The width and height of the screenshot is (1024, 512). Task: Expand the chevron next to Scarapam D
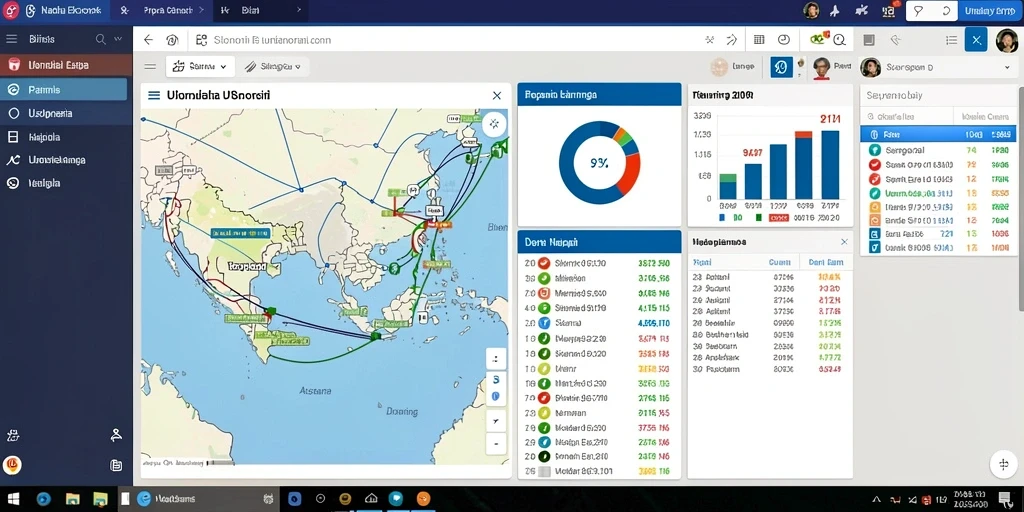pyautogui.click(x=1007, y=67)
